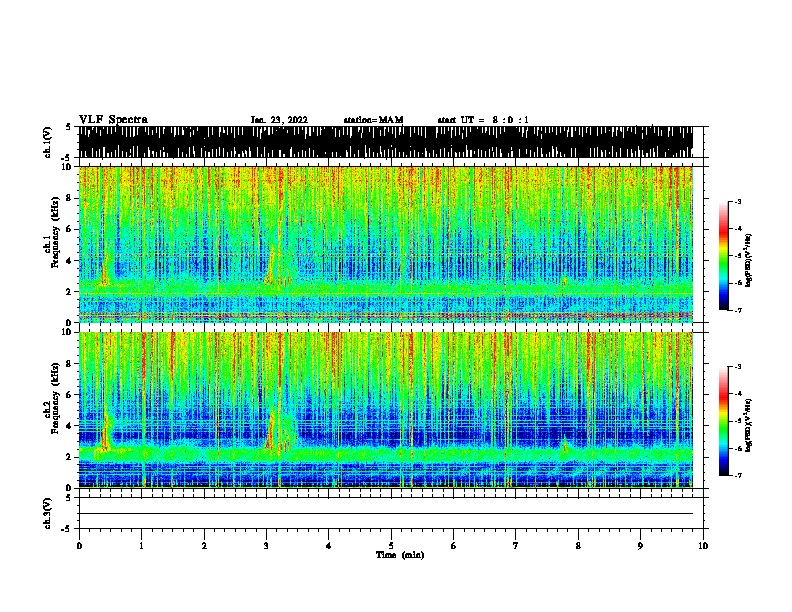Click the ch.1 colorbar log(PSD) label

click(x=748, y=260)
